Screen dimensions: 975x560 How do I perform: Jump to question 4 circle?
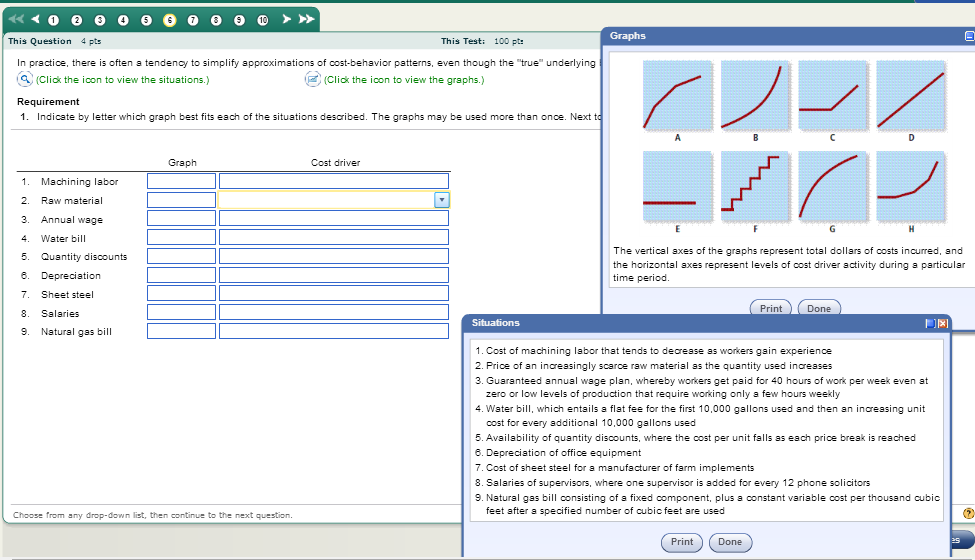[123, 21]
